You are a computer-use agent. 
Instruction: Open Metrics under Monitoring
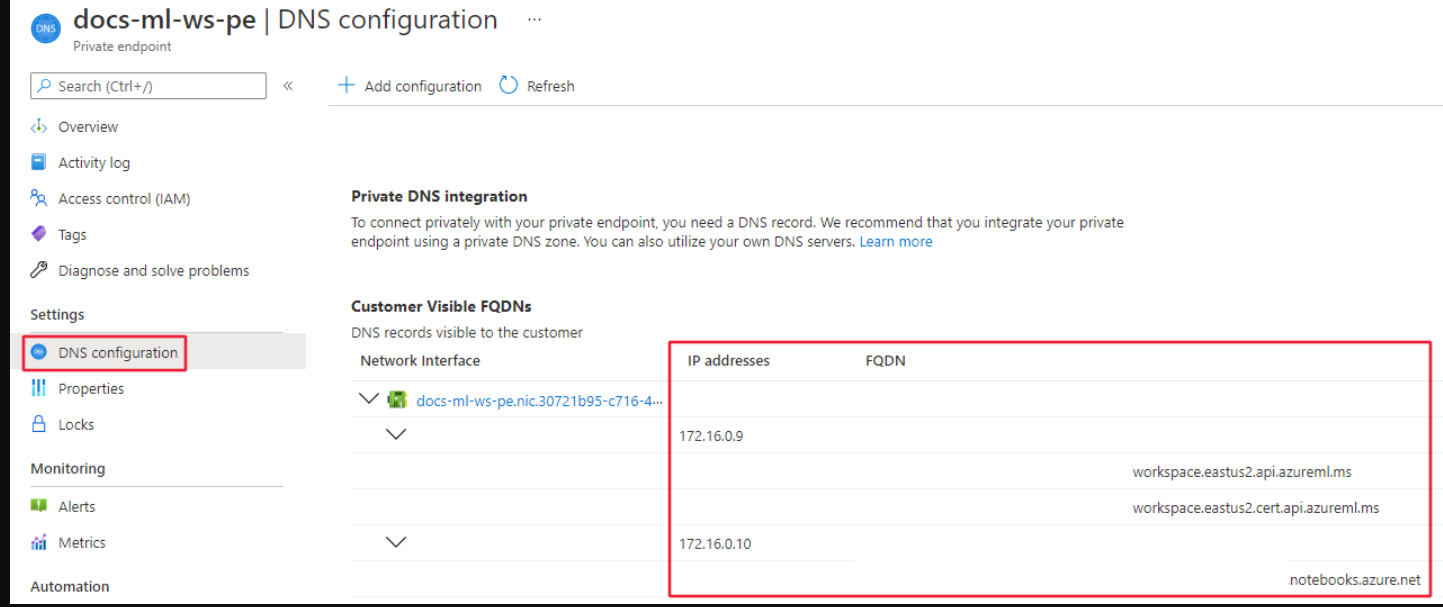point(82,543)
